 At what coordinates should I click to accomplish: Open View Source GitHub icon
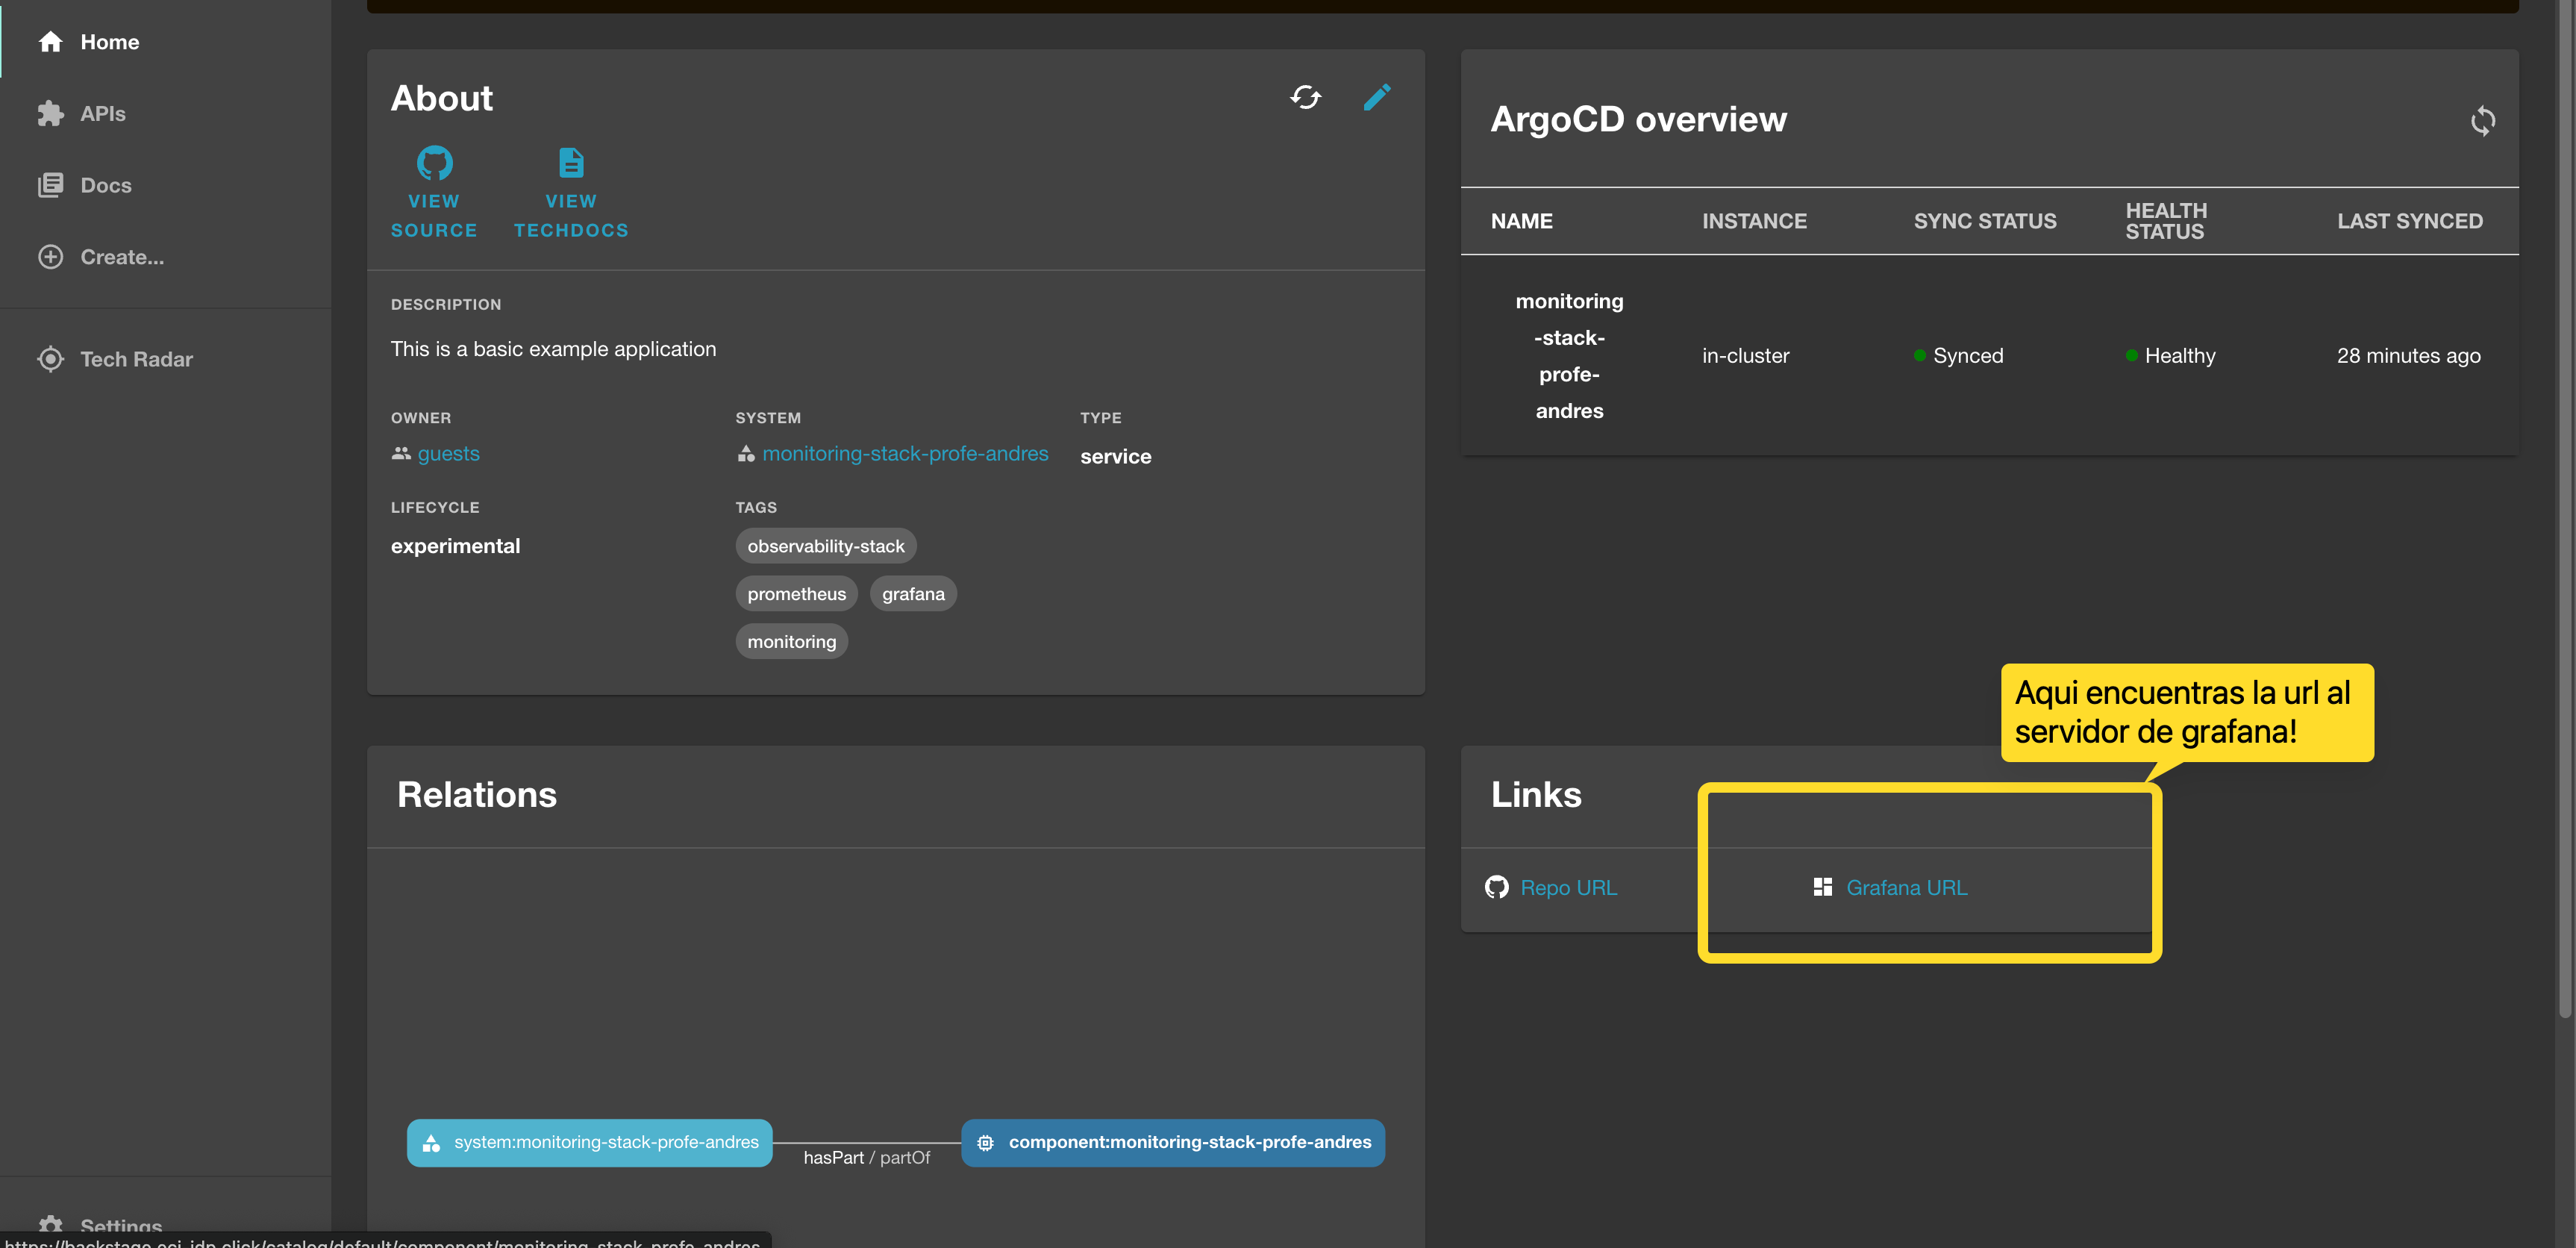click(434, 162)
